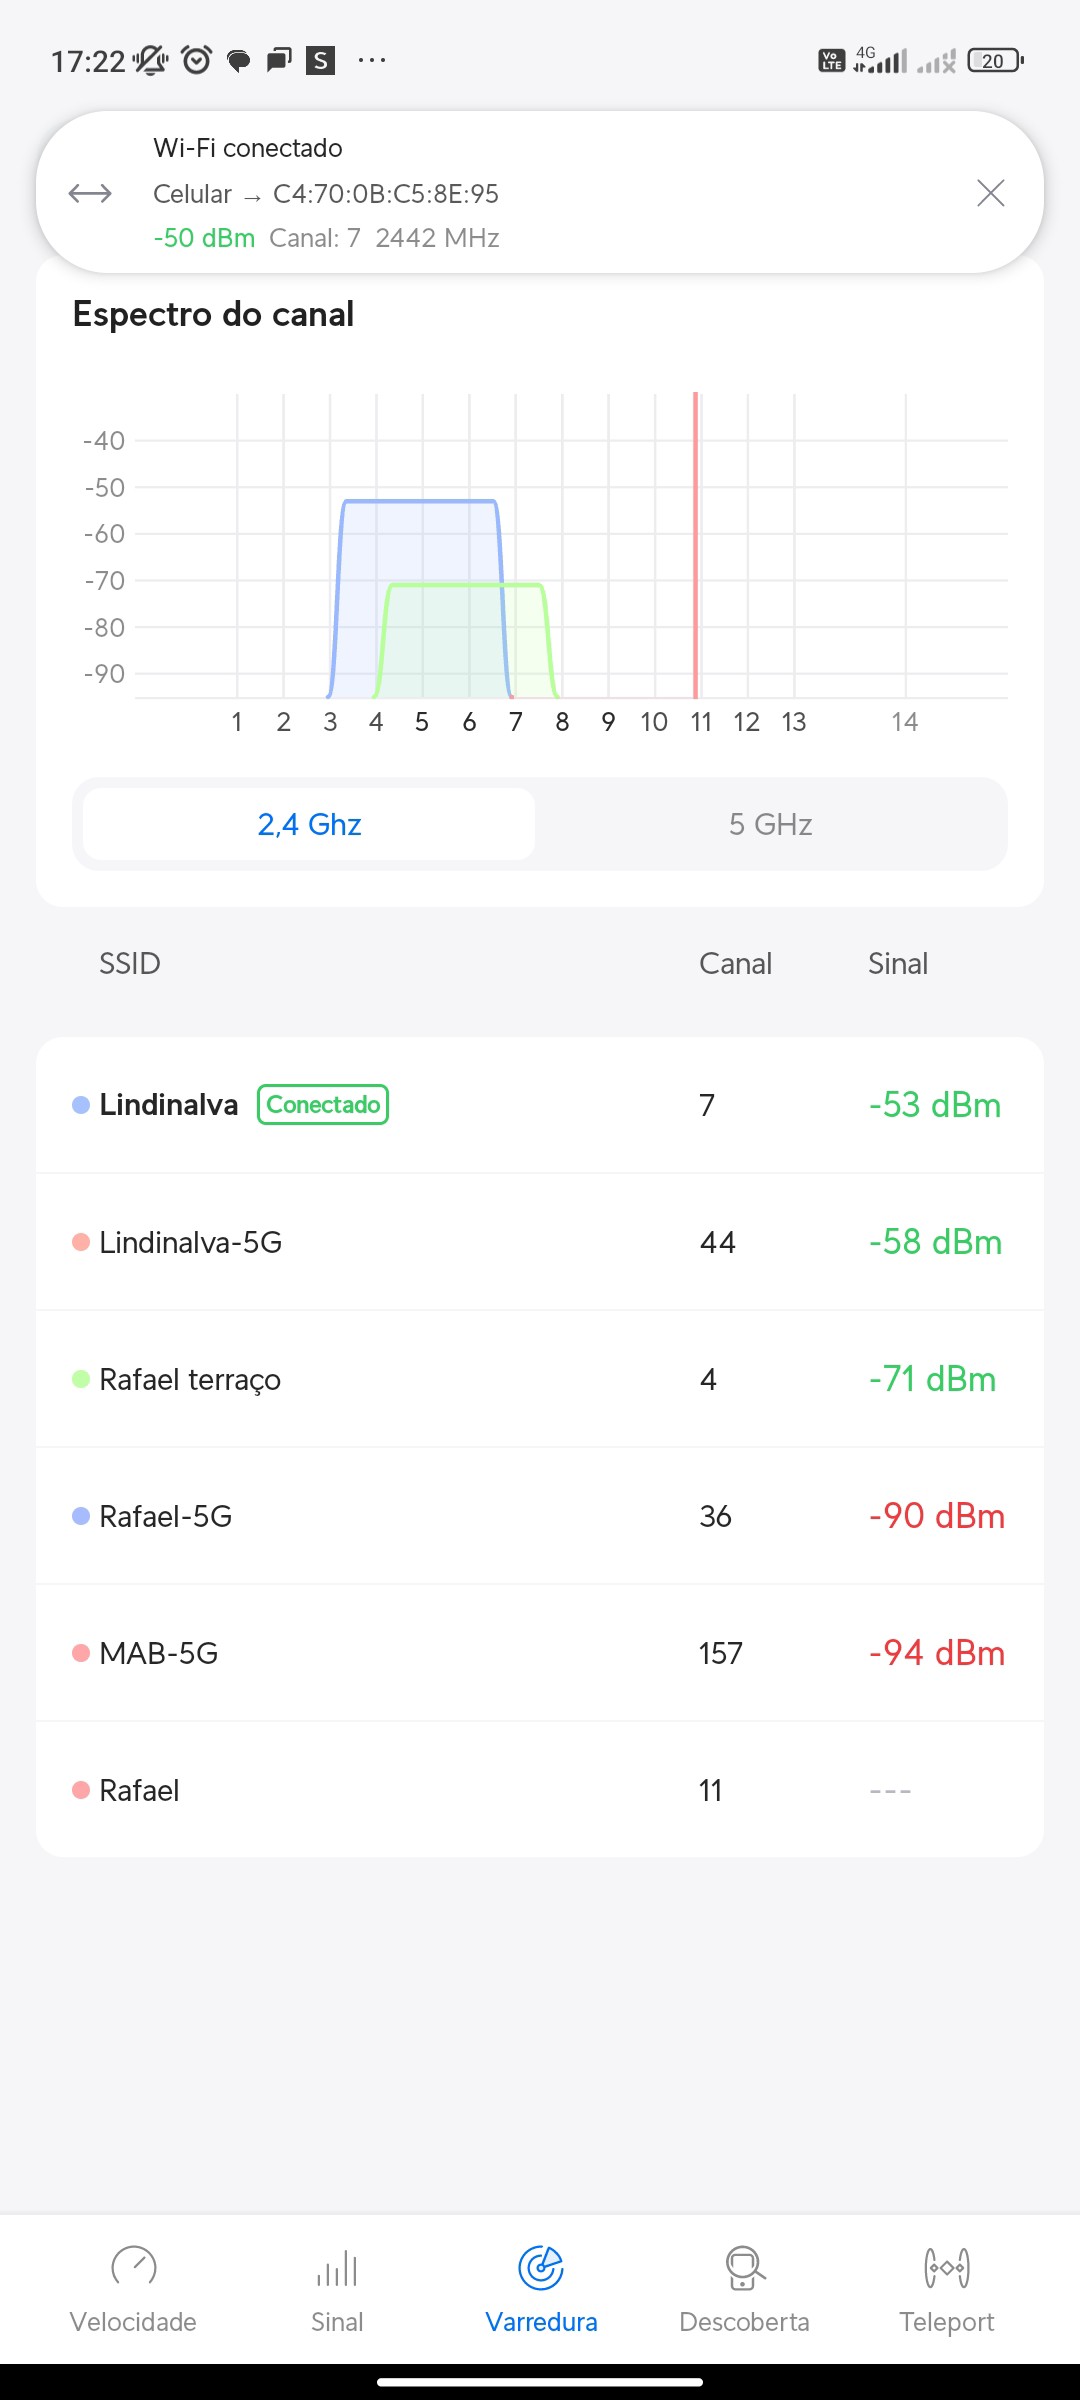Tap the battery indicator in status bar
This screenshot has height=2400, width=1080.
995,61
